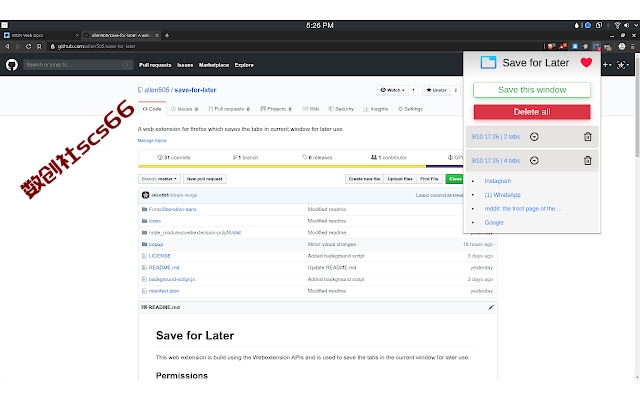Open the repository Settings tab
The width and height of the screenshot is (640, 400).
click(411, 109)
